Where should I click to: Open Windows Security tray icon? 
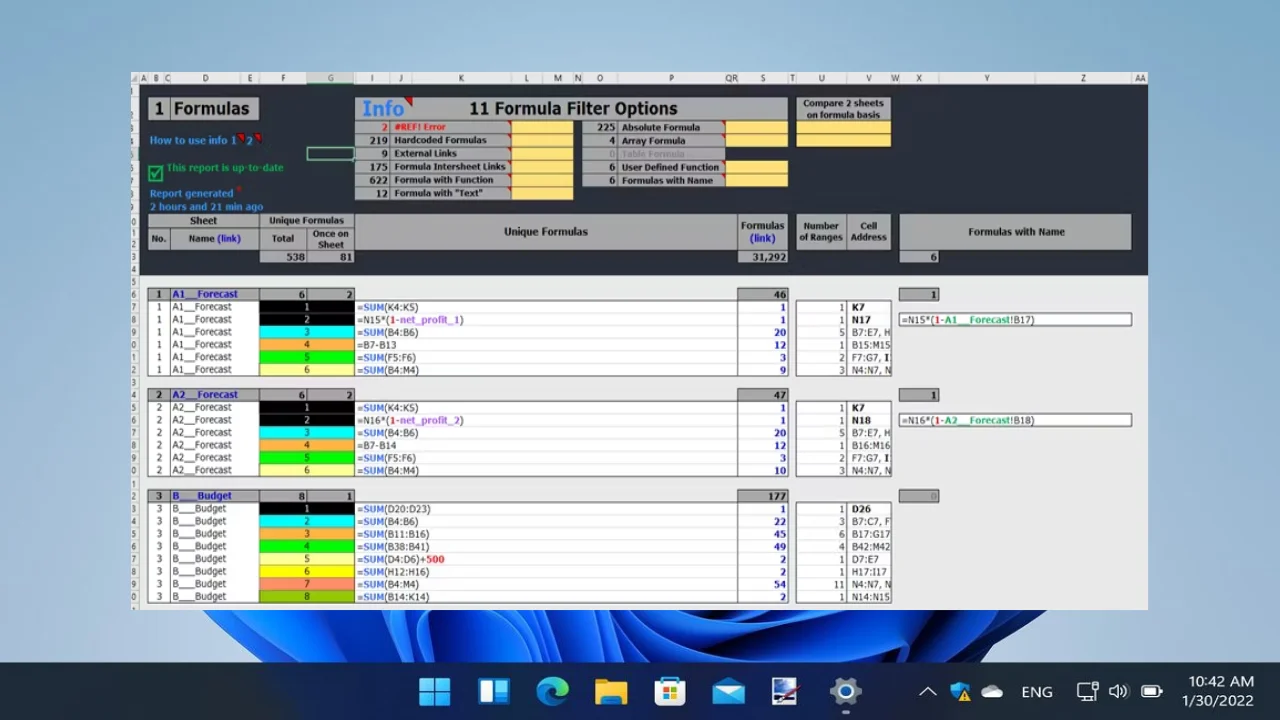(960, 691)
